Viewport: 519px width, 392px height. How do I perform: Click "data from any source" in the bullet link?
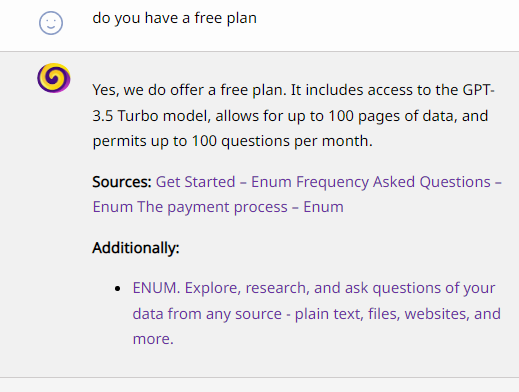(207, 314)
